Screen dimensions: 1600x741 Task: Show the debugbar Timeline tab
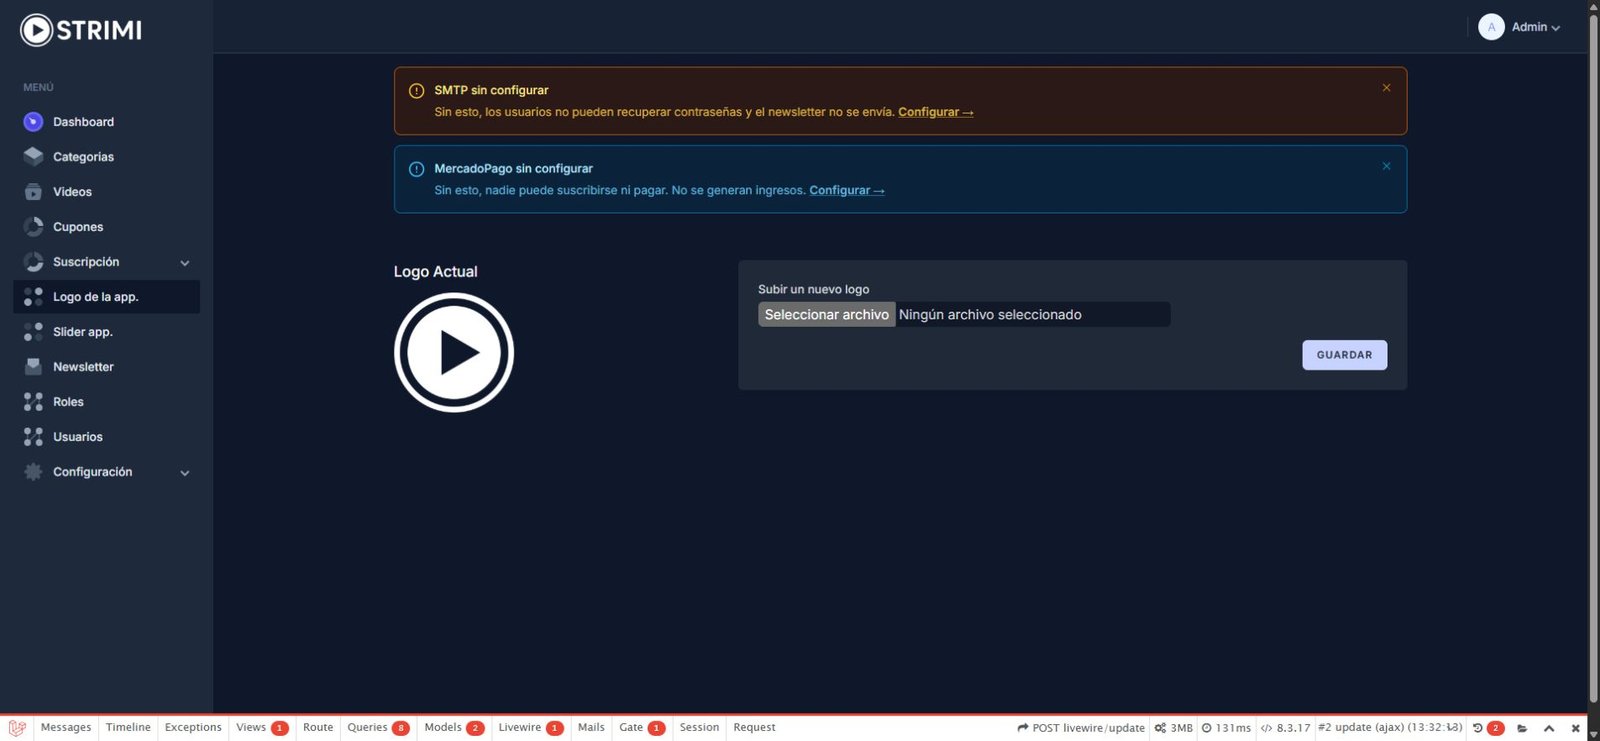128,728
